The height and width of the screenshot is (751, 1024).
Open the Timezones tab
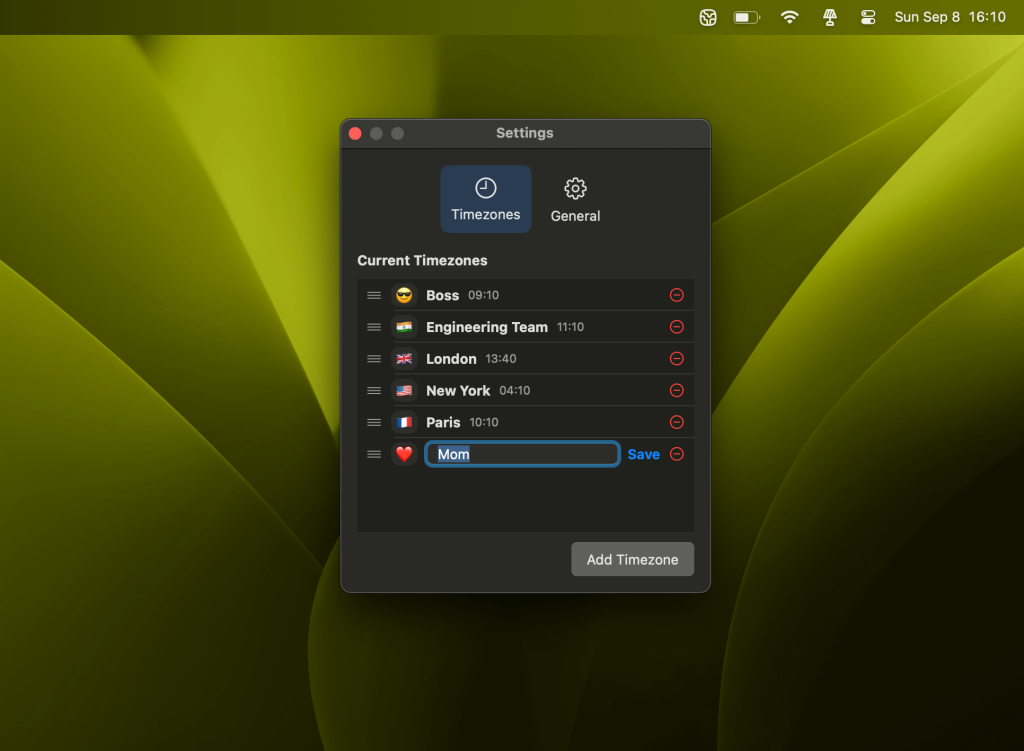pos(486,200)
